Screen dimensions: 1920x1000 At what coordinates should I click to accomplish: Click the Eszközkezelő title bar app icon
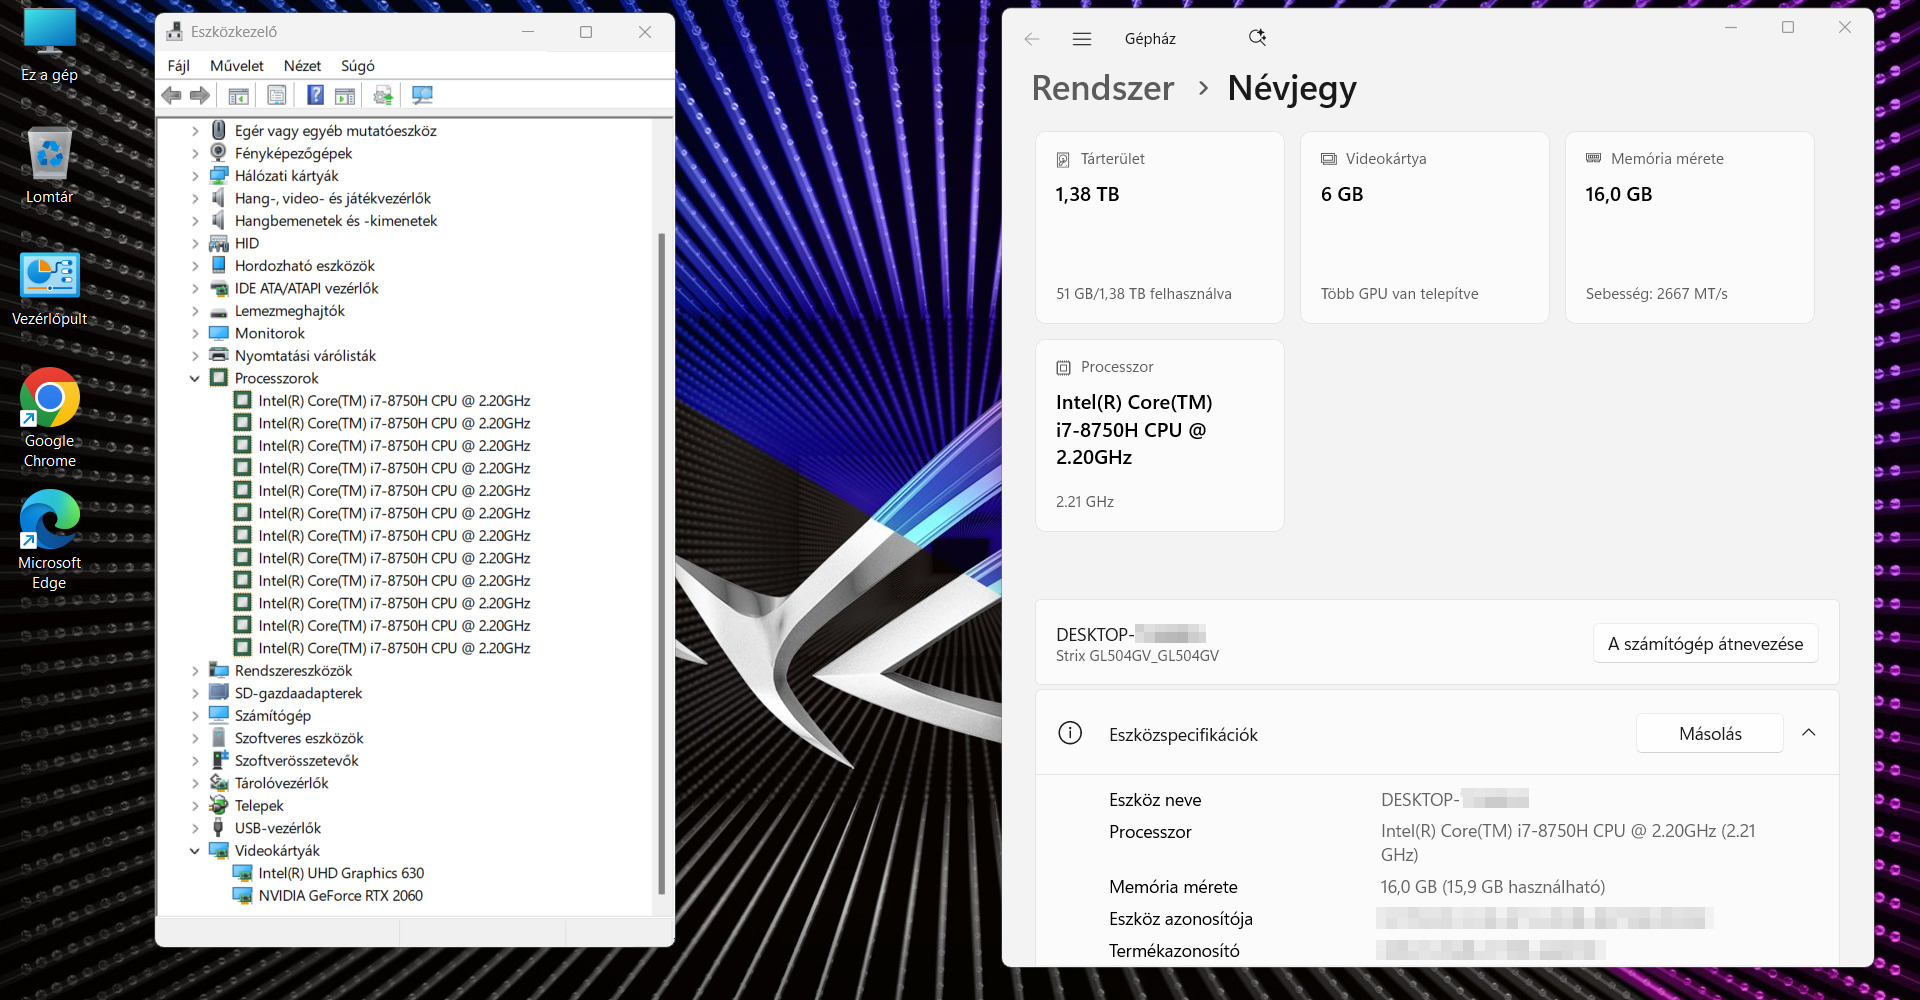pyautogui.click(x=174, y=32)
